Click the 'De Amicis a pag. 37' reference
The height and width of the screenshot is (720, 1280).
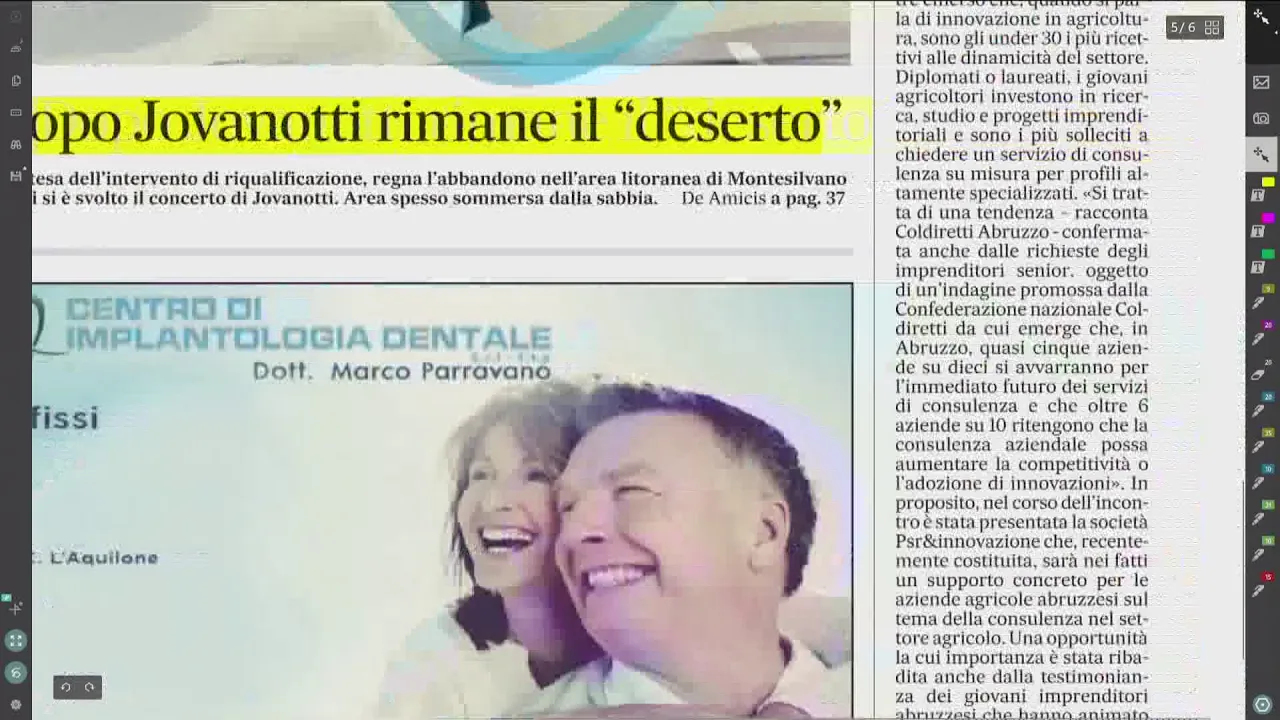[763, 199]
